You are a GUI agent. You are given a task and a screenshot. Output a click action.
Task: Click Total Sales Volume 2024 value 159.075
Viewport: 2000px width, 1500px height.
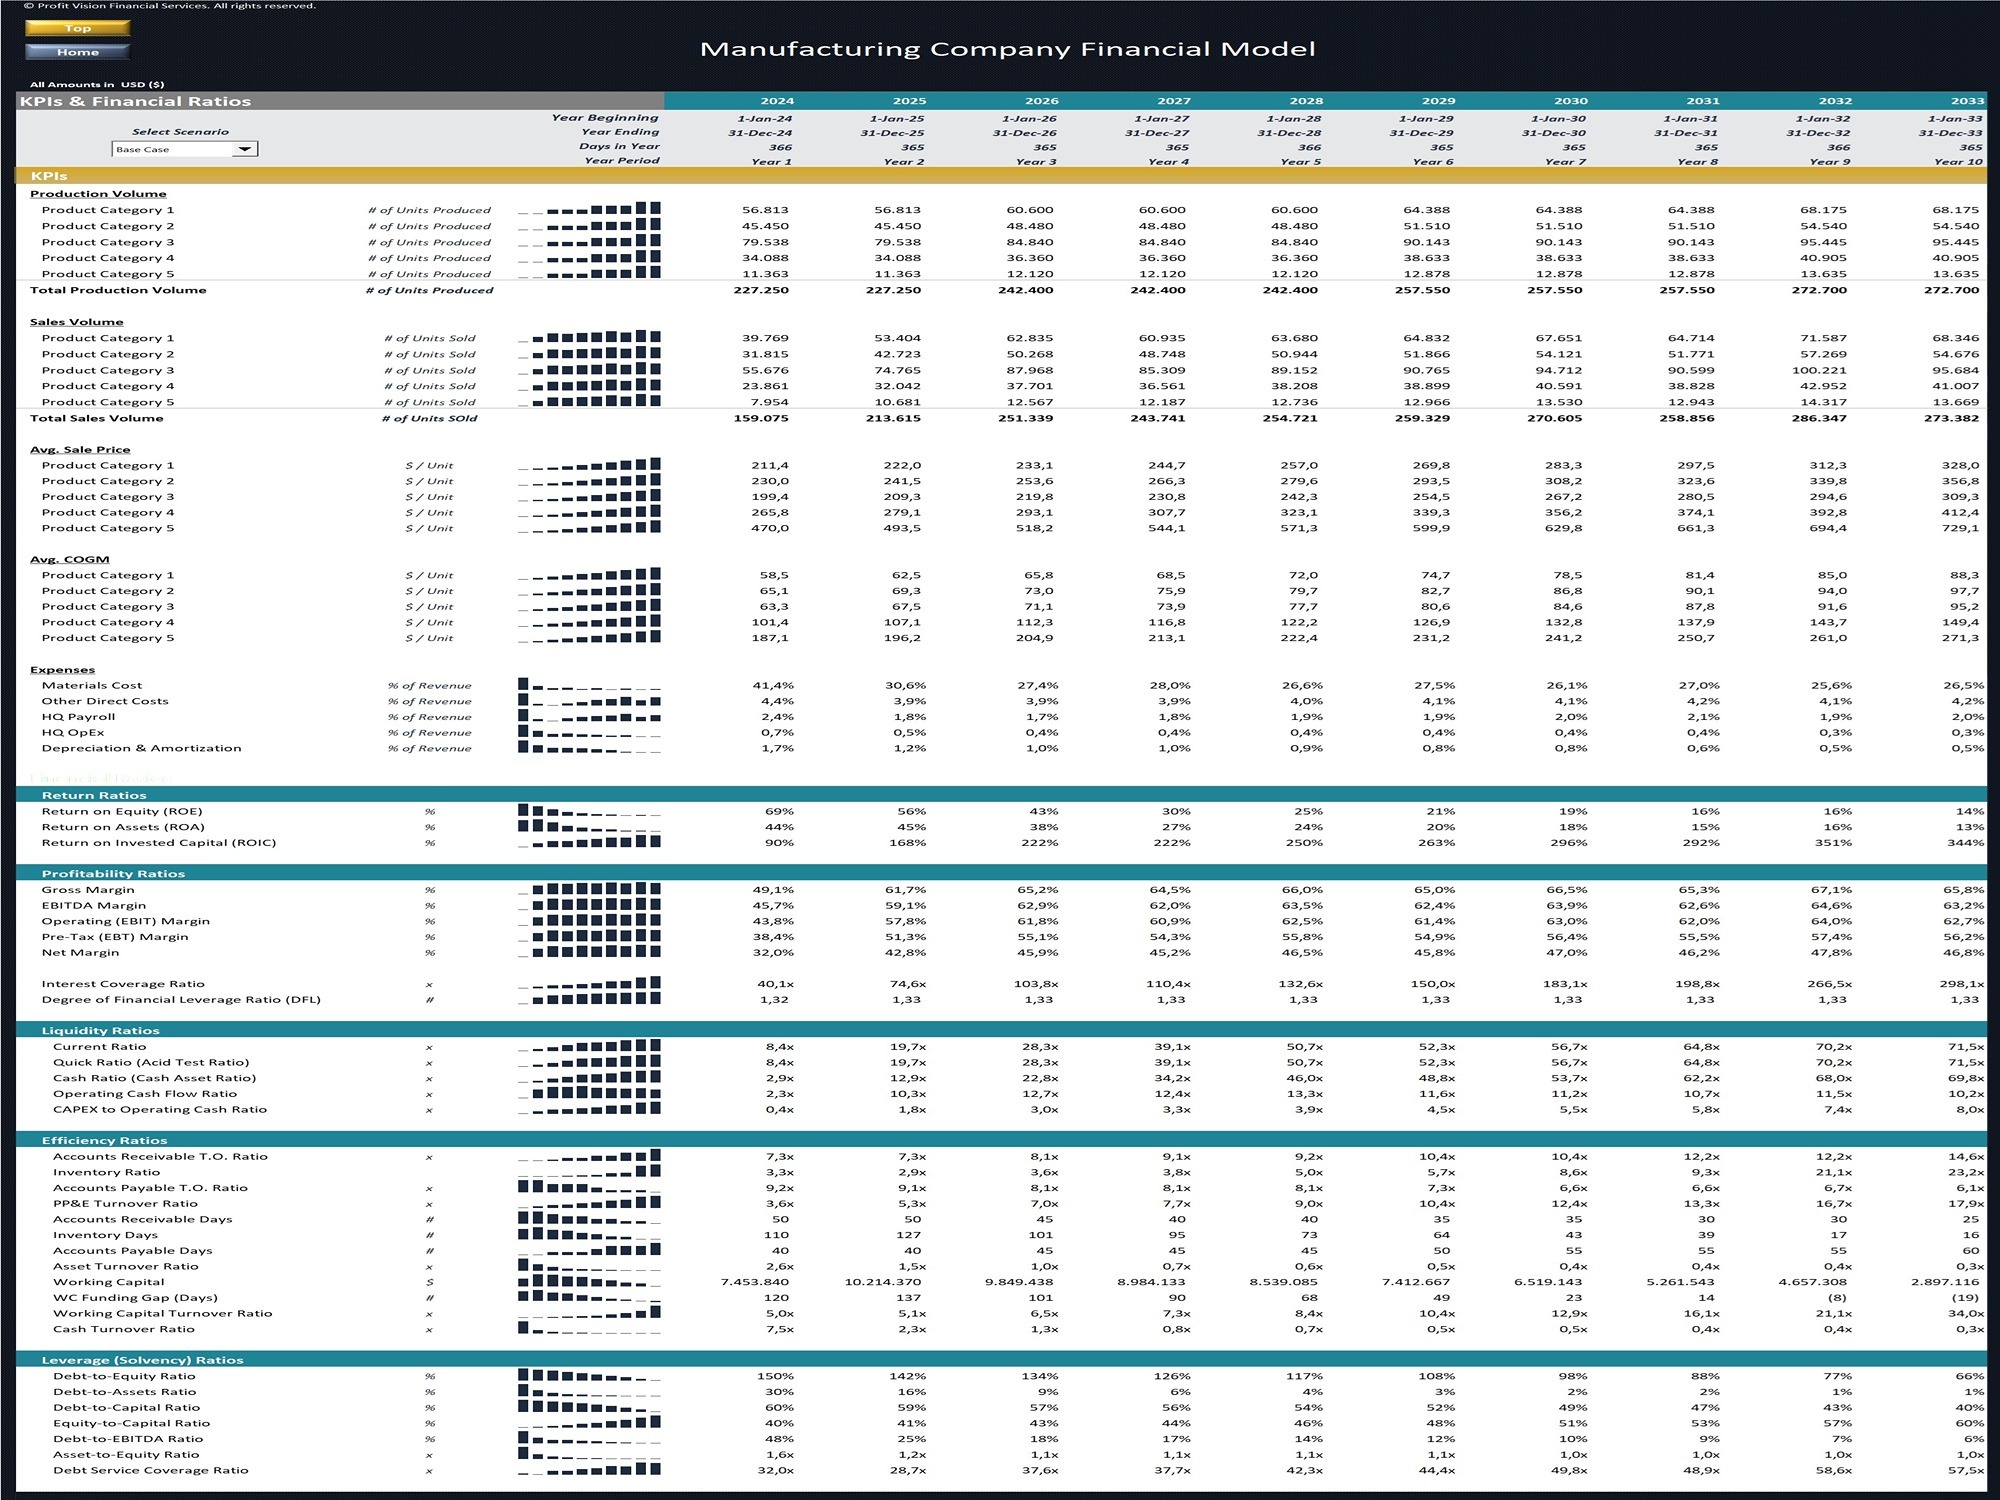761,418
